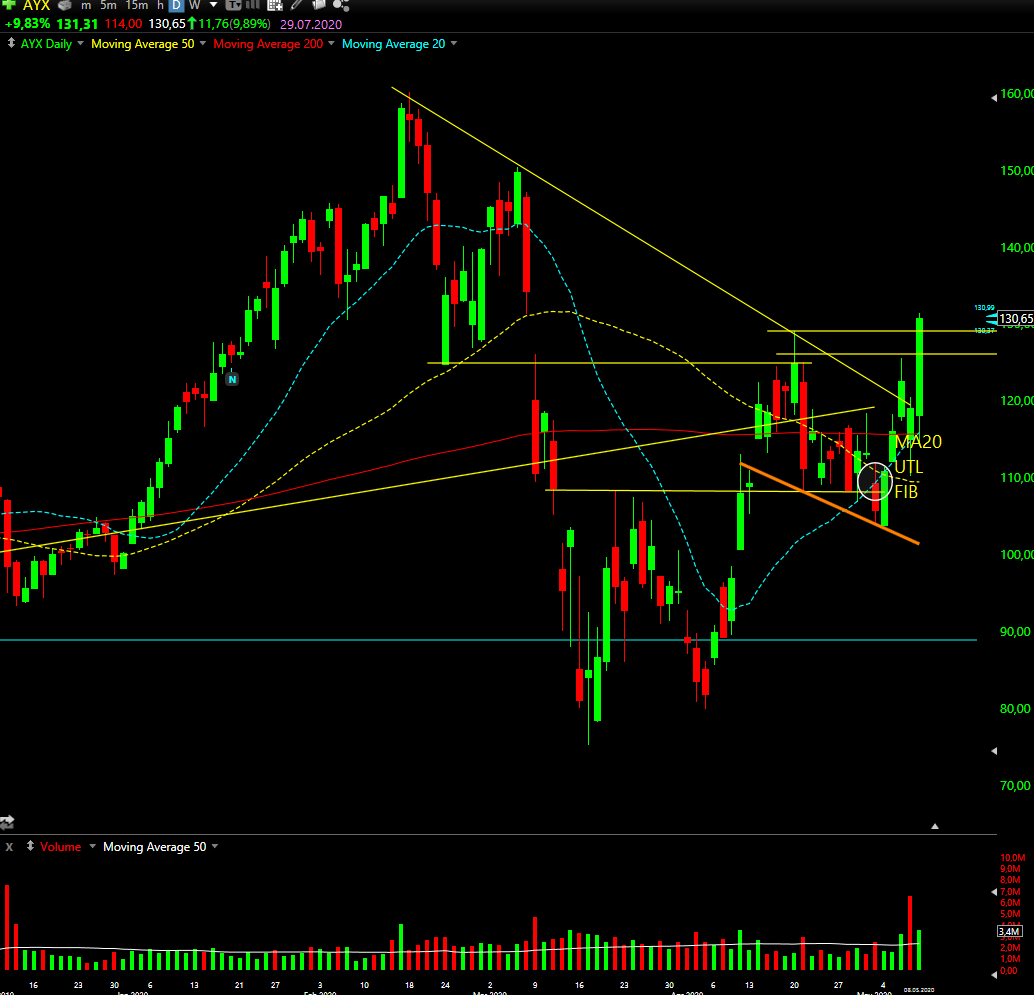
Task: Click the Moving Average 50 label in volume panel
Action: [154, 847]
